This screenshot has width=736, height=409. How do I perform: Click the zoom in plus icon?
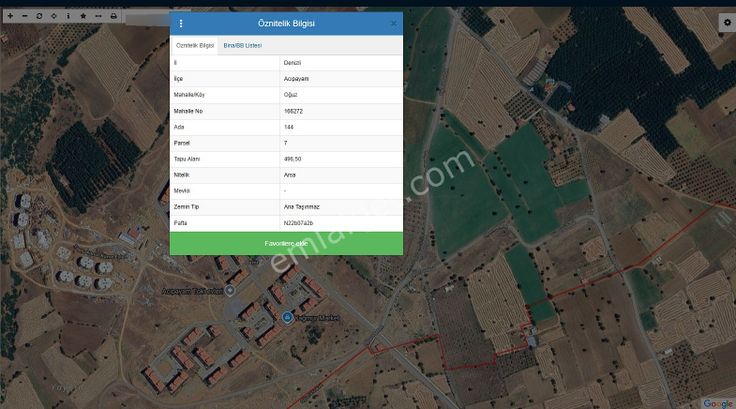10,16
